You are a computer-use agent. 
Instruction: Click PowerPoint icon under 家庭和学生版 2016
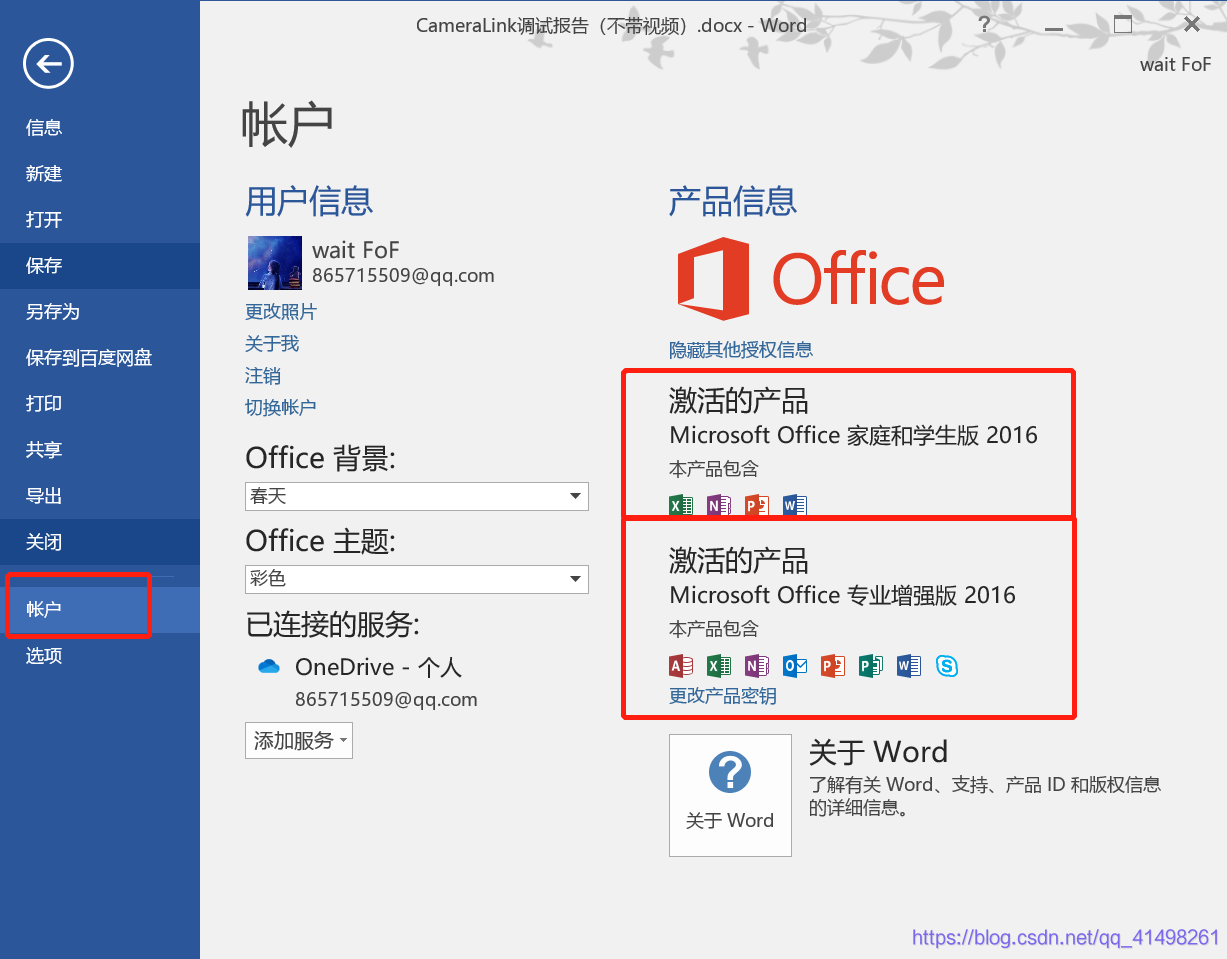pyautogui.click(x=756, y=505)
